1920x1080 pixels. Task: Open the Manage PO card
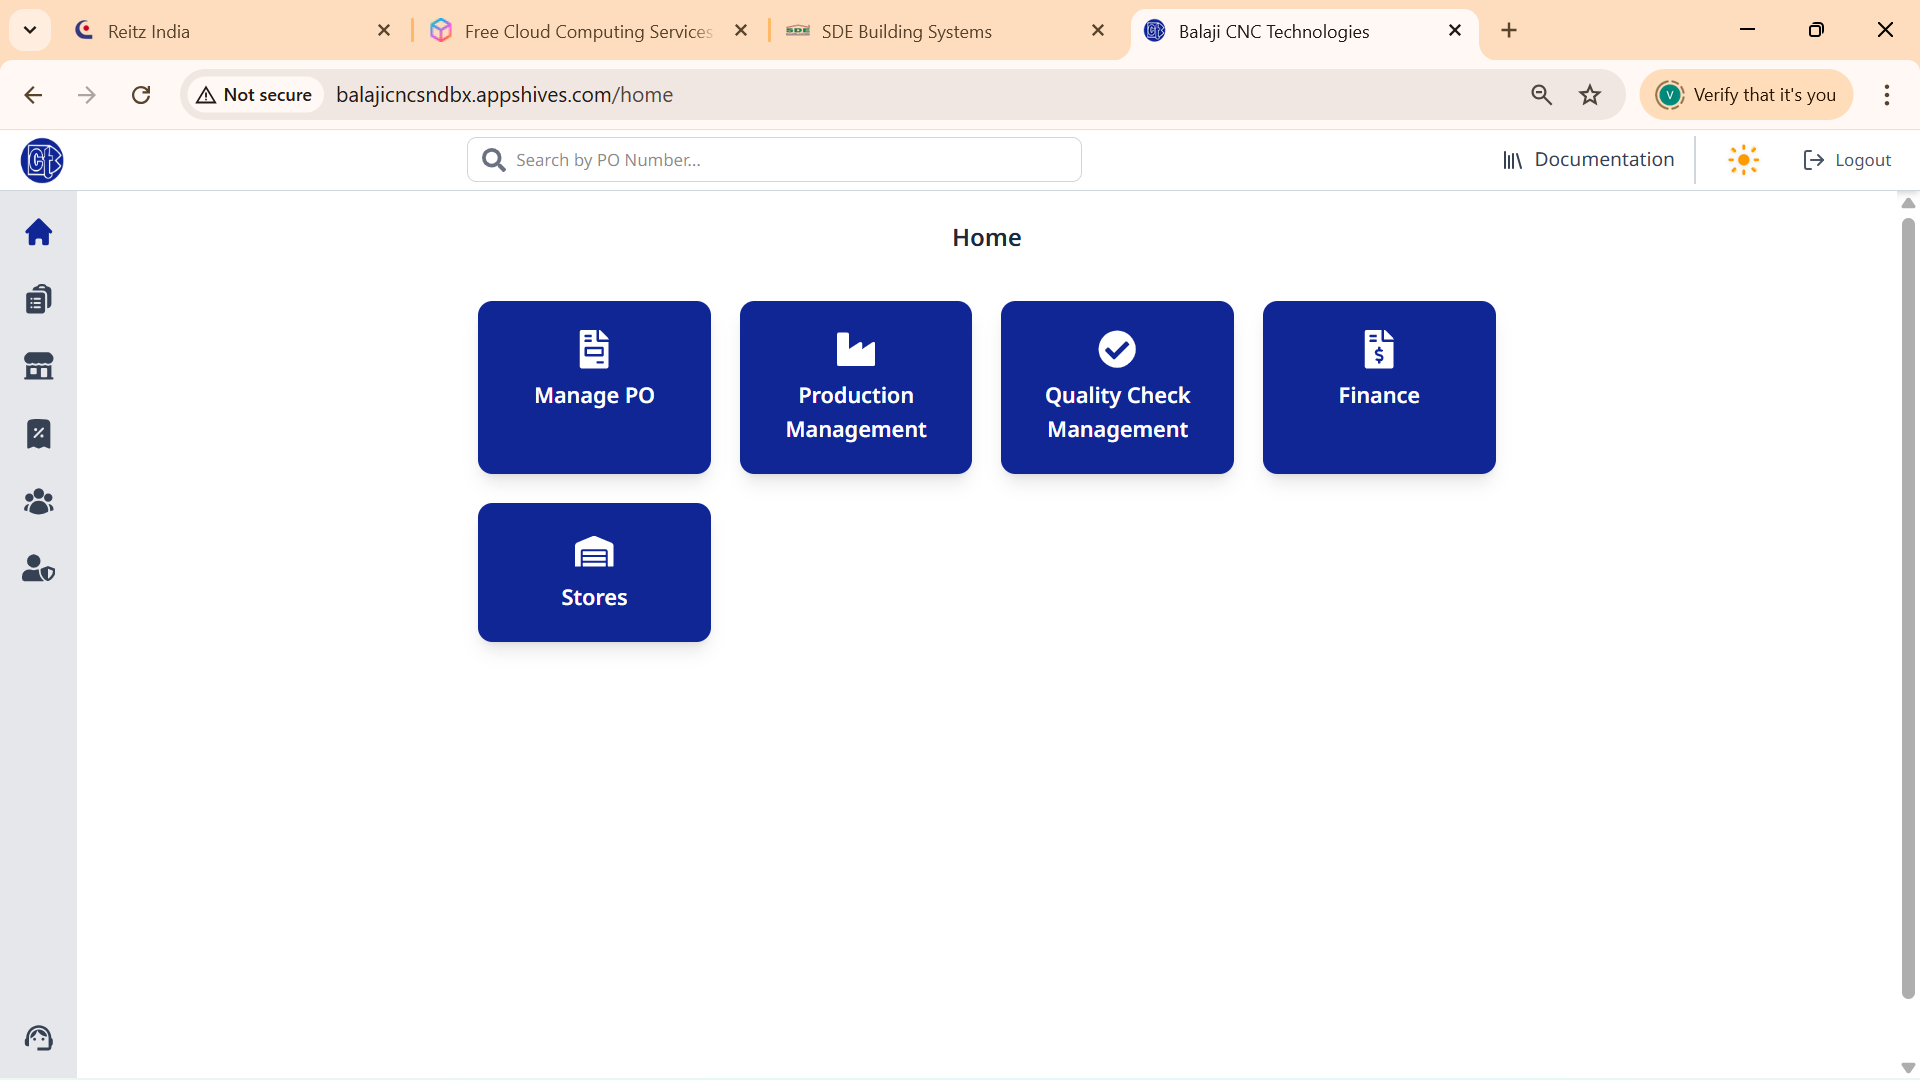pyautogui.click(x=594, y=387)
